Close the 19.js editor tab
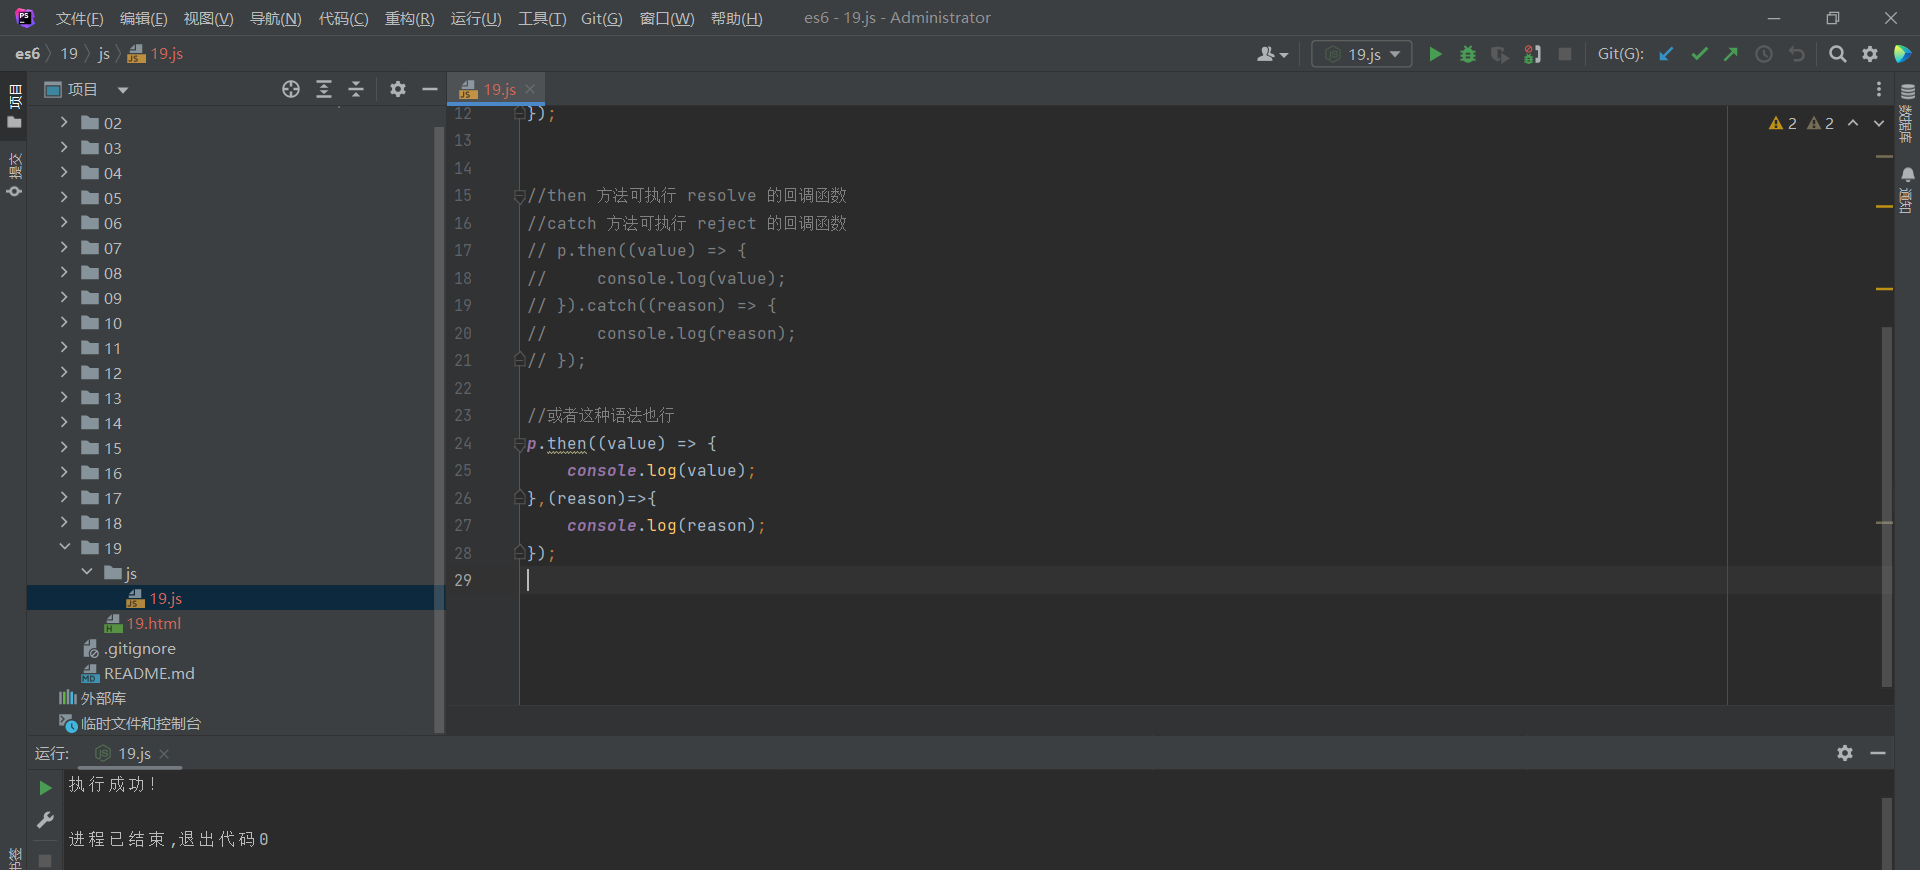 pos(530,89)
